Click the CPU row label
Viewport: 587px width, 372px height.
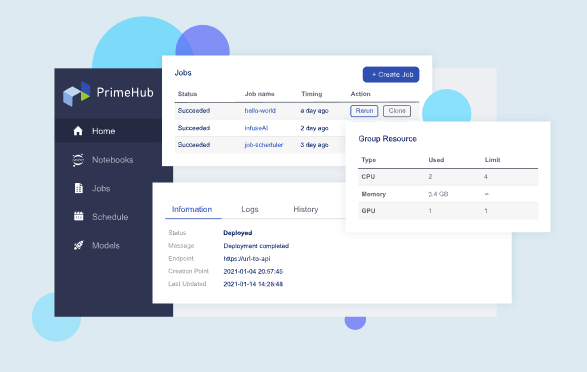tap(368, 177)
